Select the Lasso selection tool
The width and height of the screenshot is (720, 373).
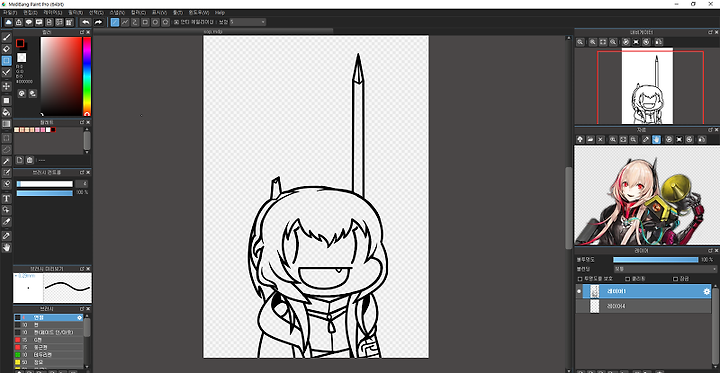coord(6,149)
